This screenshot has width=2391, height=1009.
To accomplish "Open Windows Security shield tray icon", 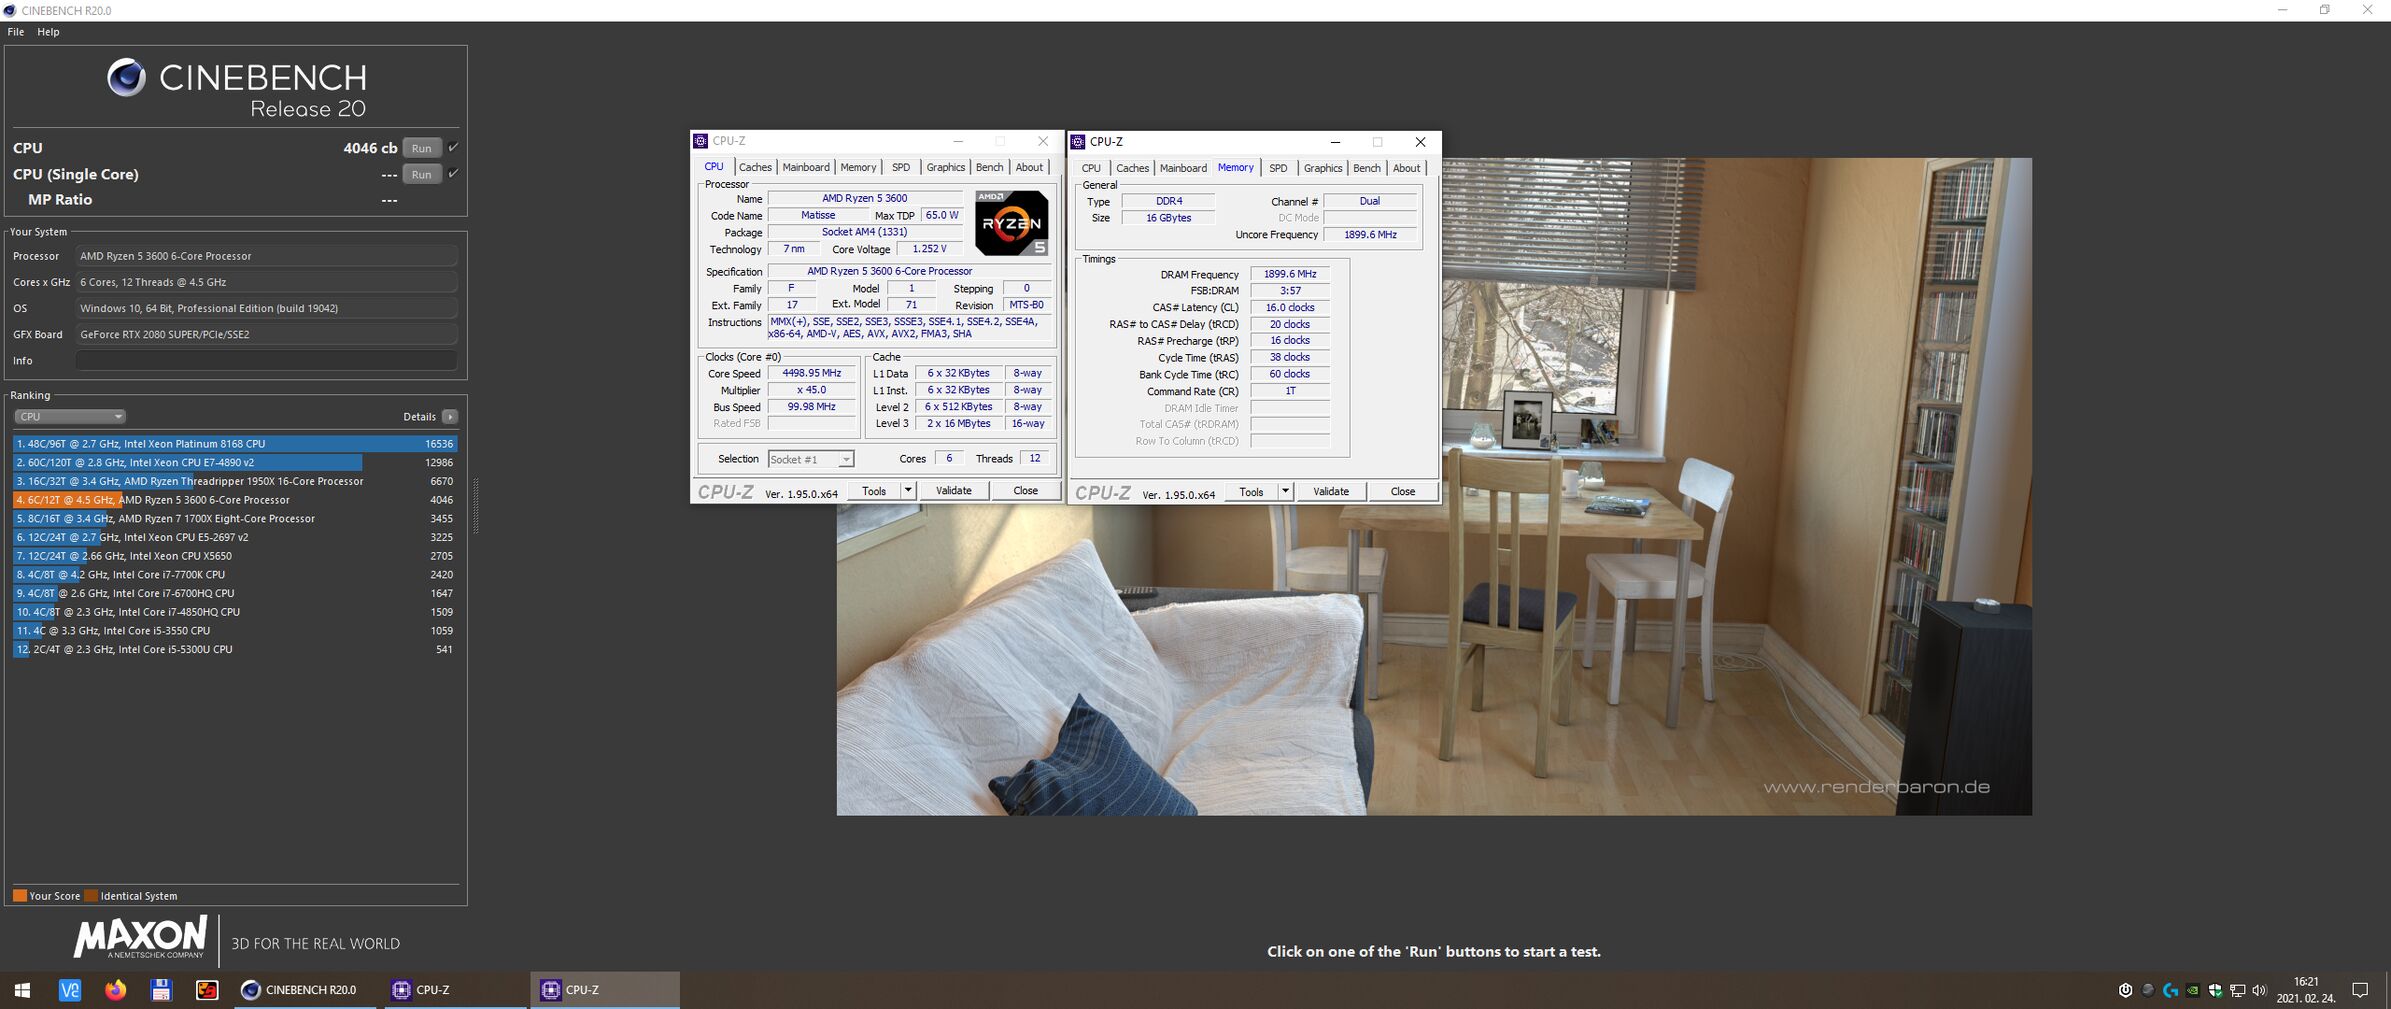I will pos(2215,990).
